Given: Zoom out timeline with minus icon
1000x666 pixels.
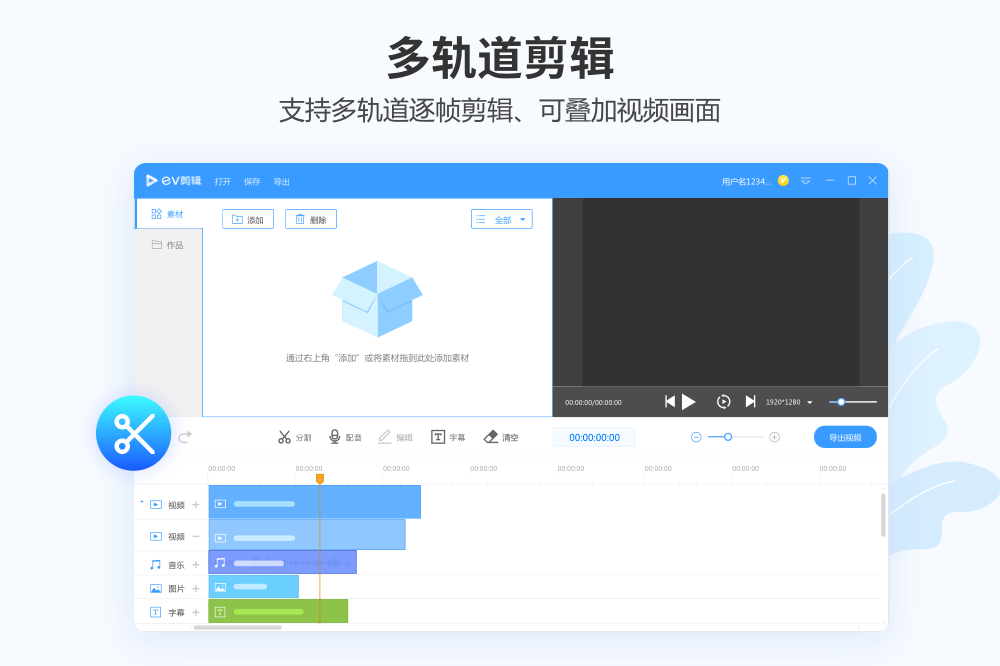Looking at the screenshot, I should pyautogui.click(x=696, y=437).
